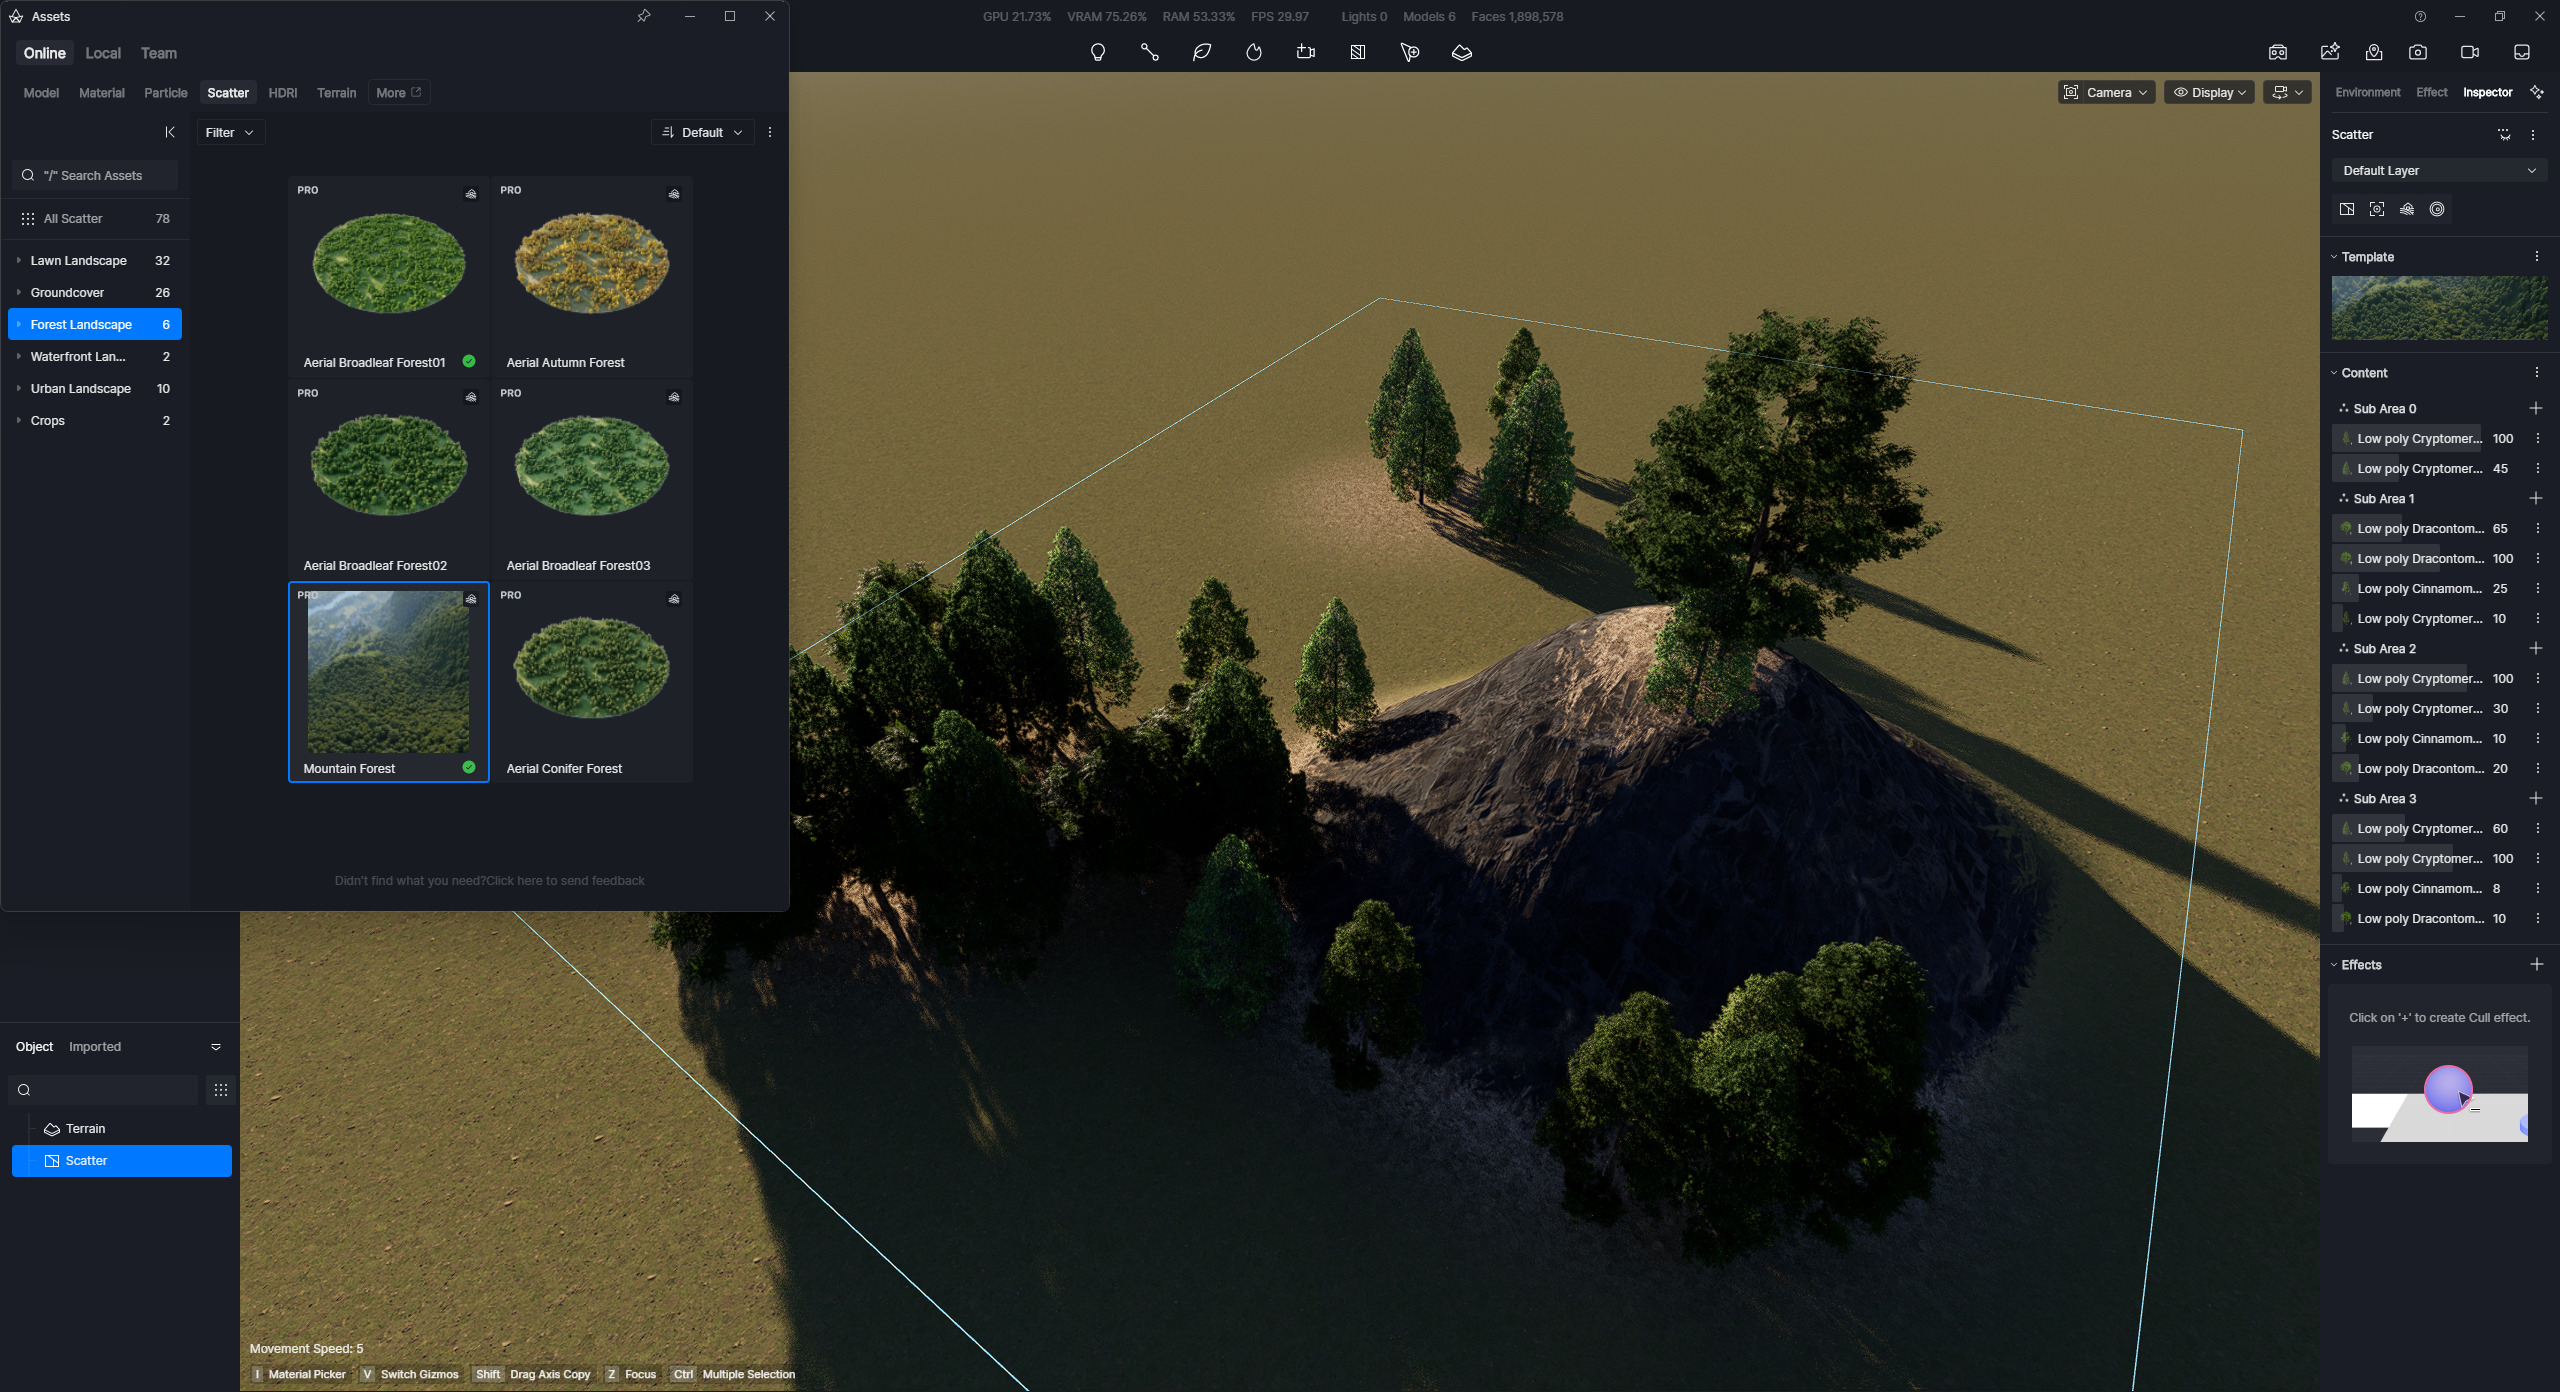2560x1392 pixels.
Task: Open the Default Layer dropdown
Action: point(2438,171)
